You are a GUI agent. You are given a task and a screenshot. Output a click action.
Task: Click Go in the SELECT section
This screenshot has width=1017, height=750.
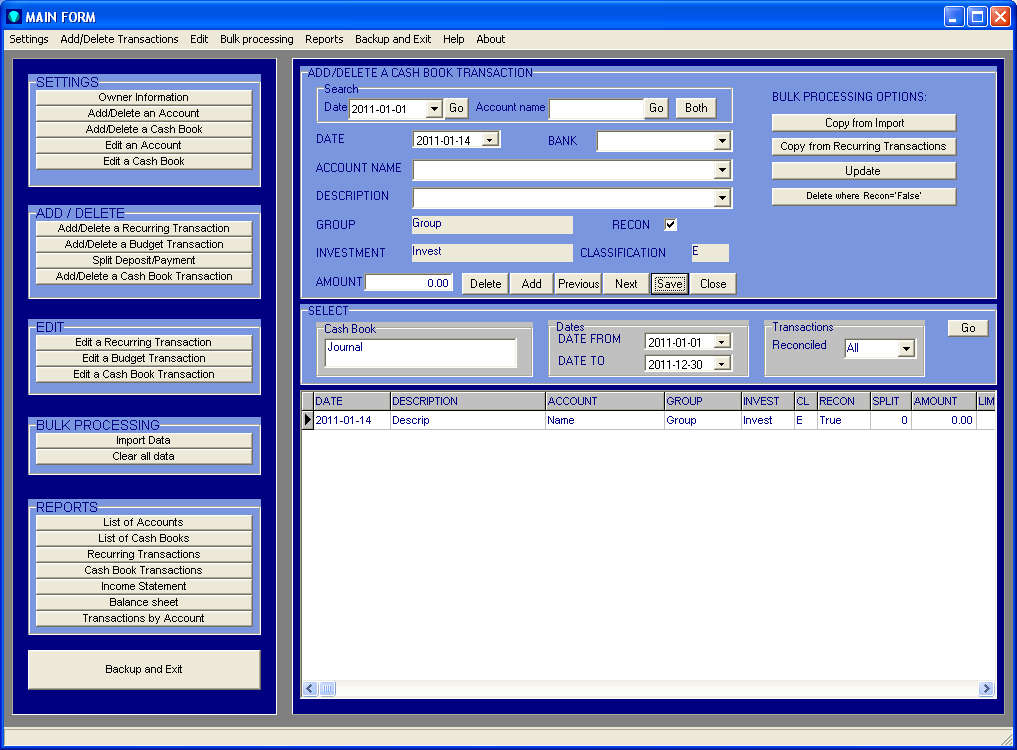pyautogui.click(x=966, y=327)
